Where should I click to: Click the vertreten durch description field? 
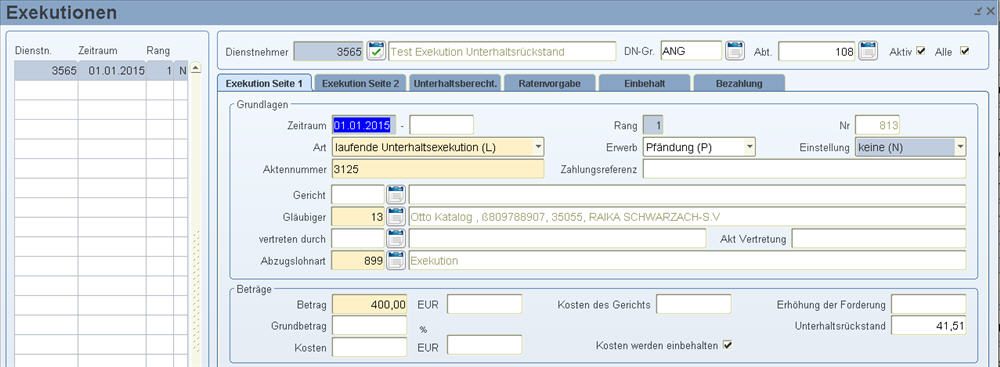[557, 239]
